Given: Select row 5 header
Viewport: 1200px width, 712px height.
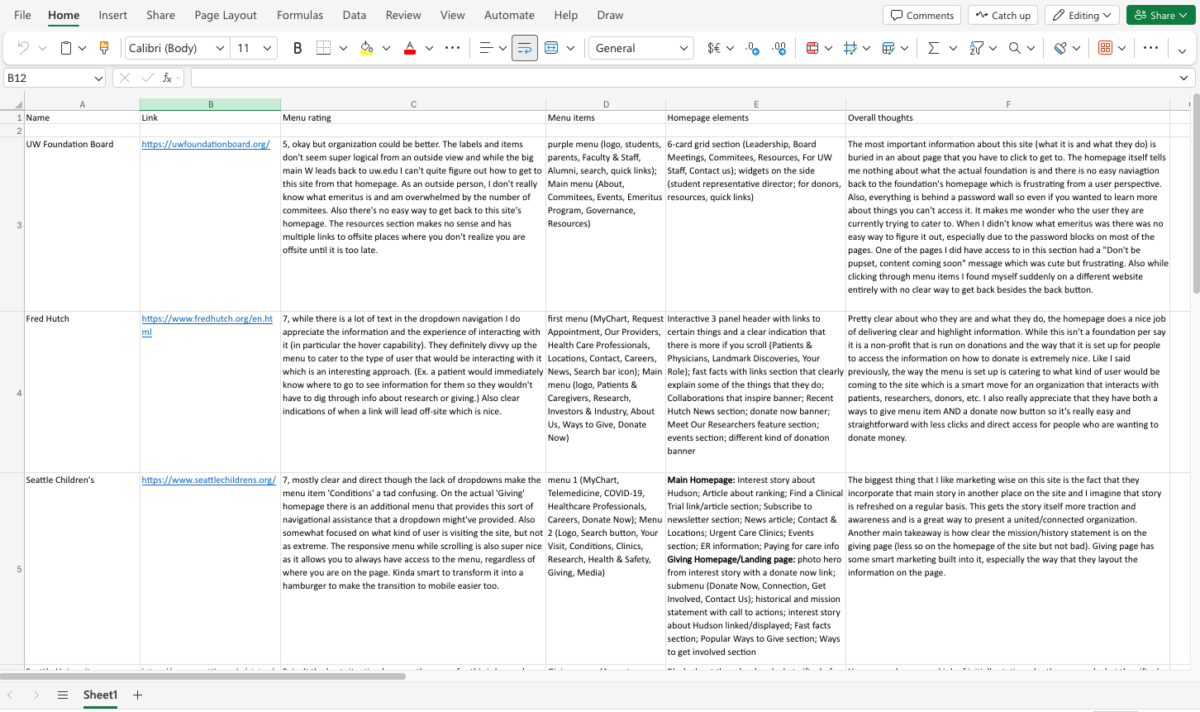Looking at the screenshot, I should tap(12, 569).
